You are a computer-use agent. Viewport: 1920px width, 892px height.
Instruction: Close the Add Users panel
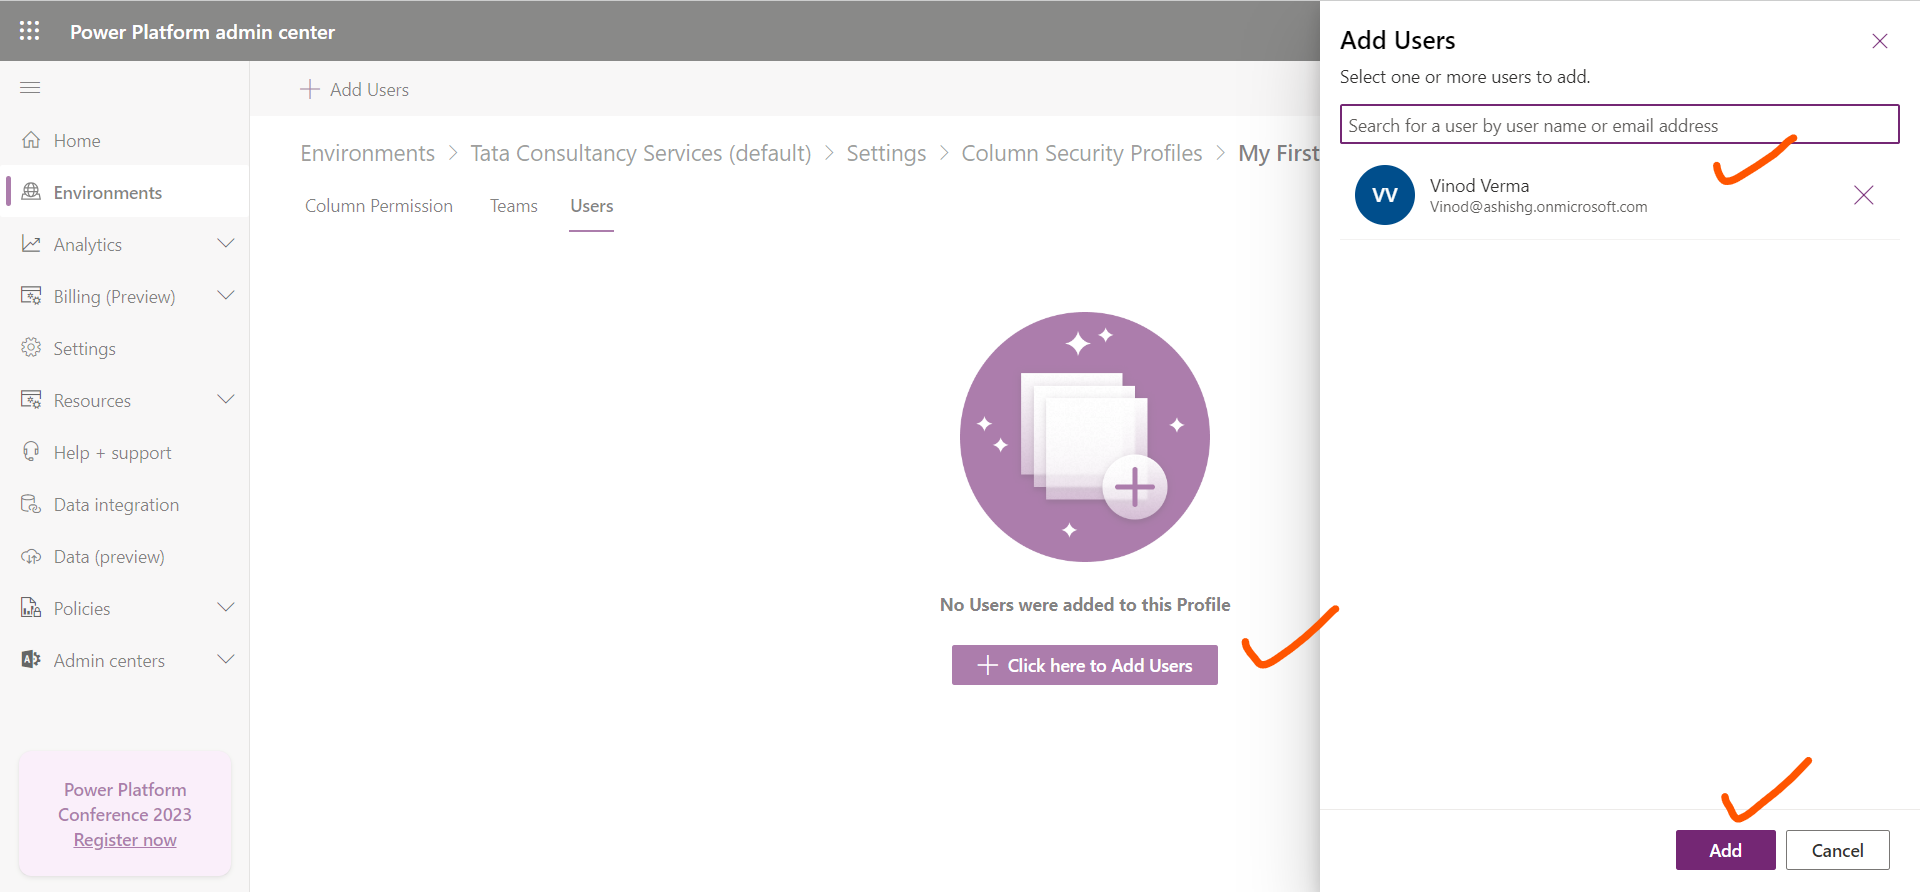tap(1879, 41)
